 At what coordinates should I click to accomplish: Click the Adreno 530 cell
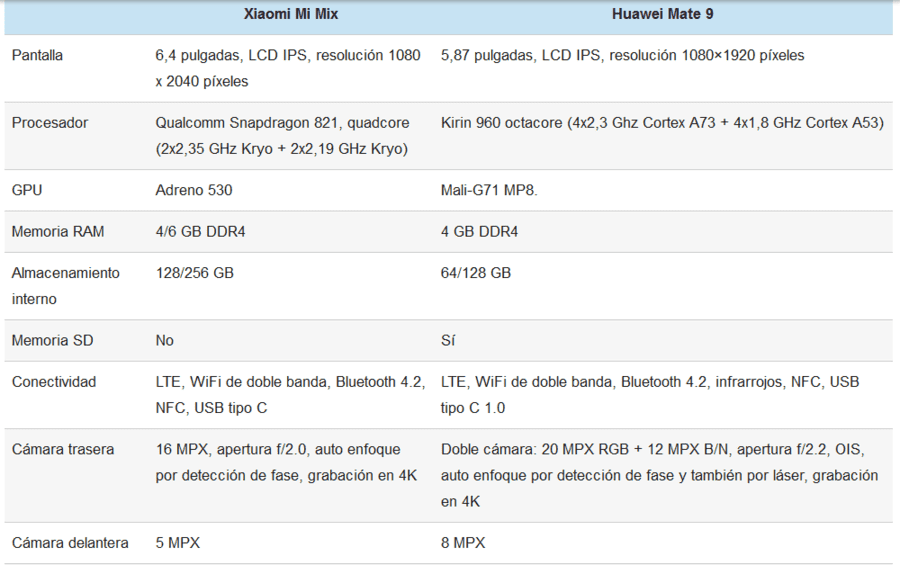(194, 190)
